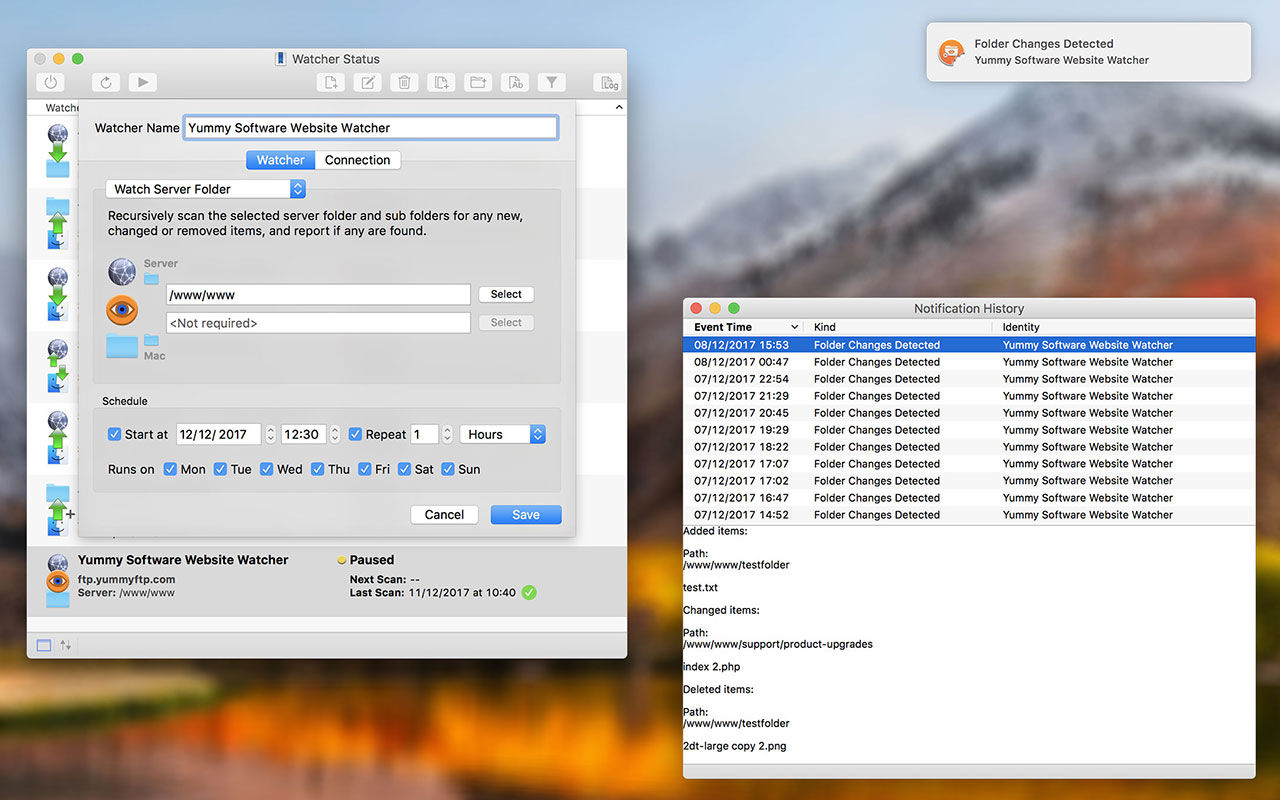Click the first watcher row download icon
1280x800 pixels.
coord(58,149)
